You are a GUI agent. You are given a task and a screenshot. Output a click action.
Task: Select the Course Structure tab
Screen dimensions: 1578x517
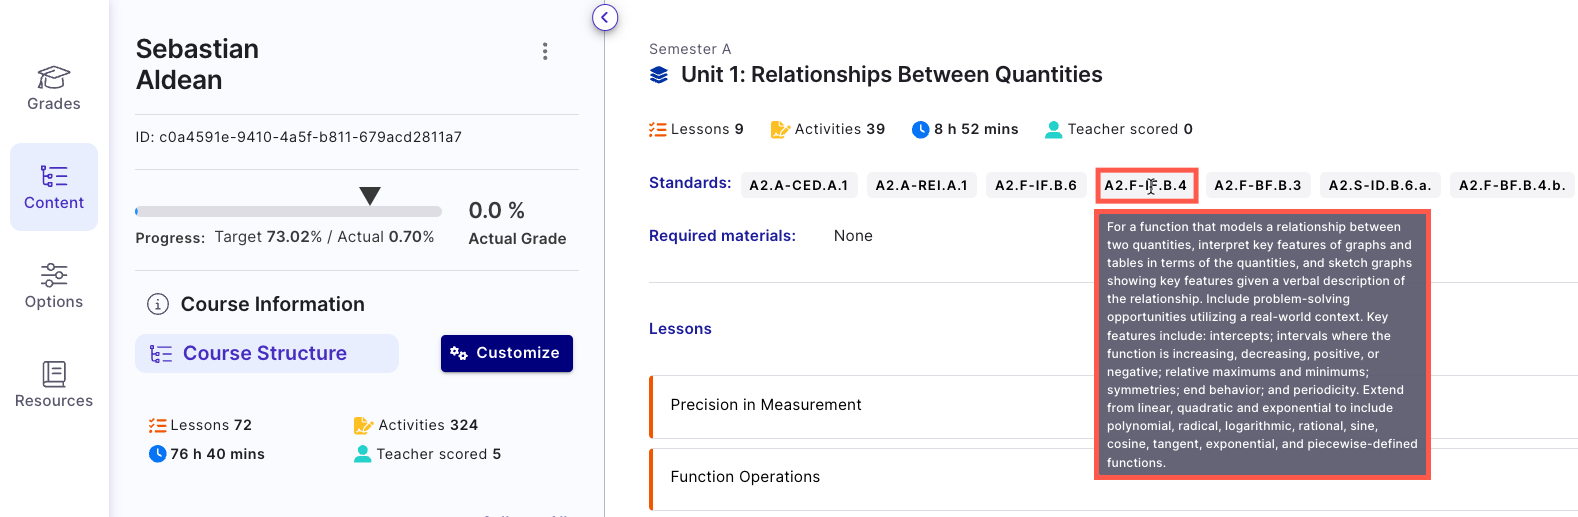coord(267,353)
